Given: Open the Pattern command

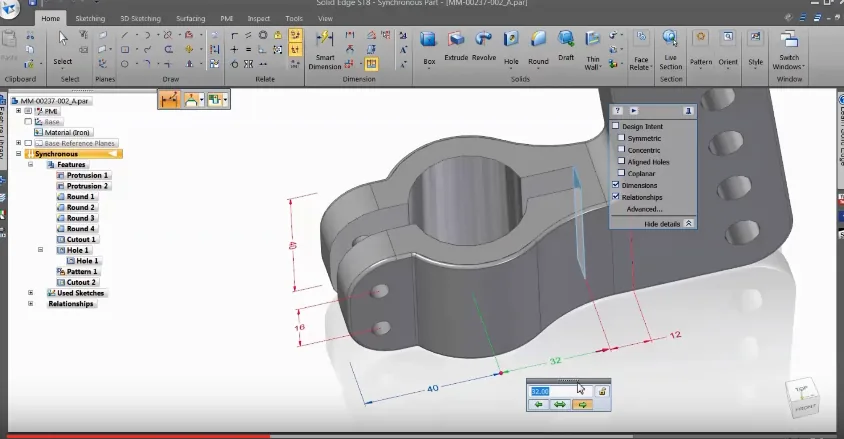Looking at the screenshot, I should tap(701, 49).
